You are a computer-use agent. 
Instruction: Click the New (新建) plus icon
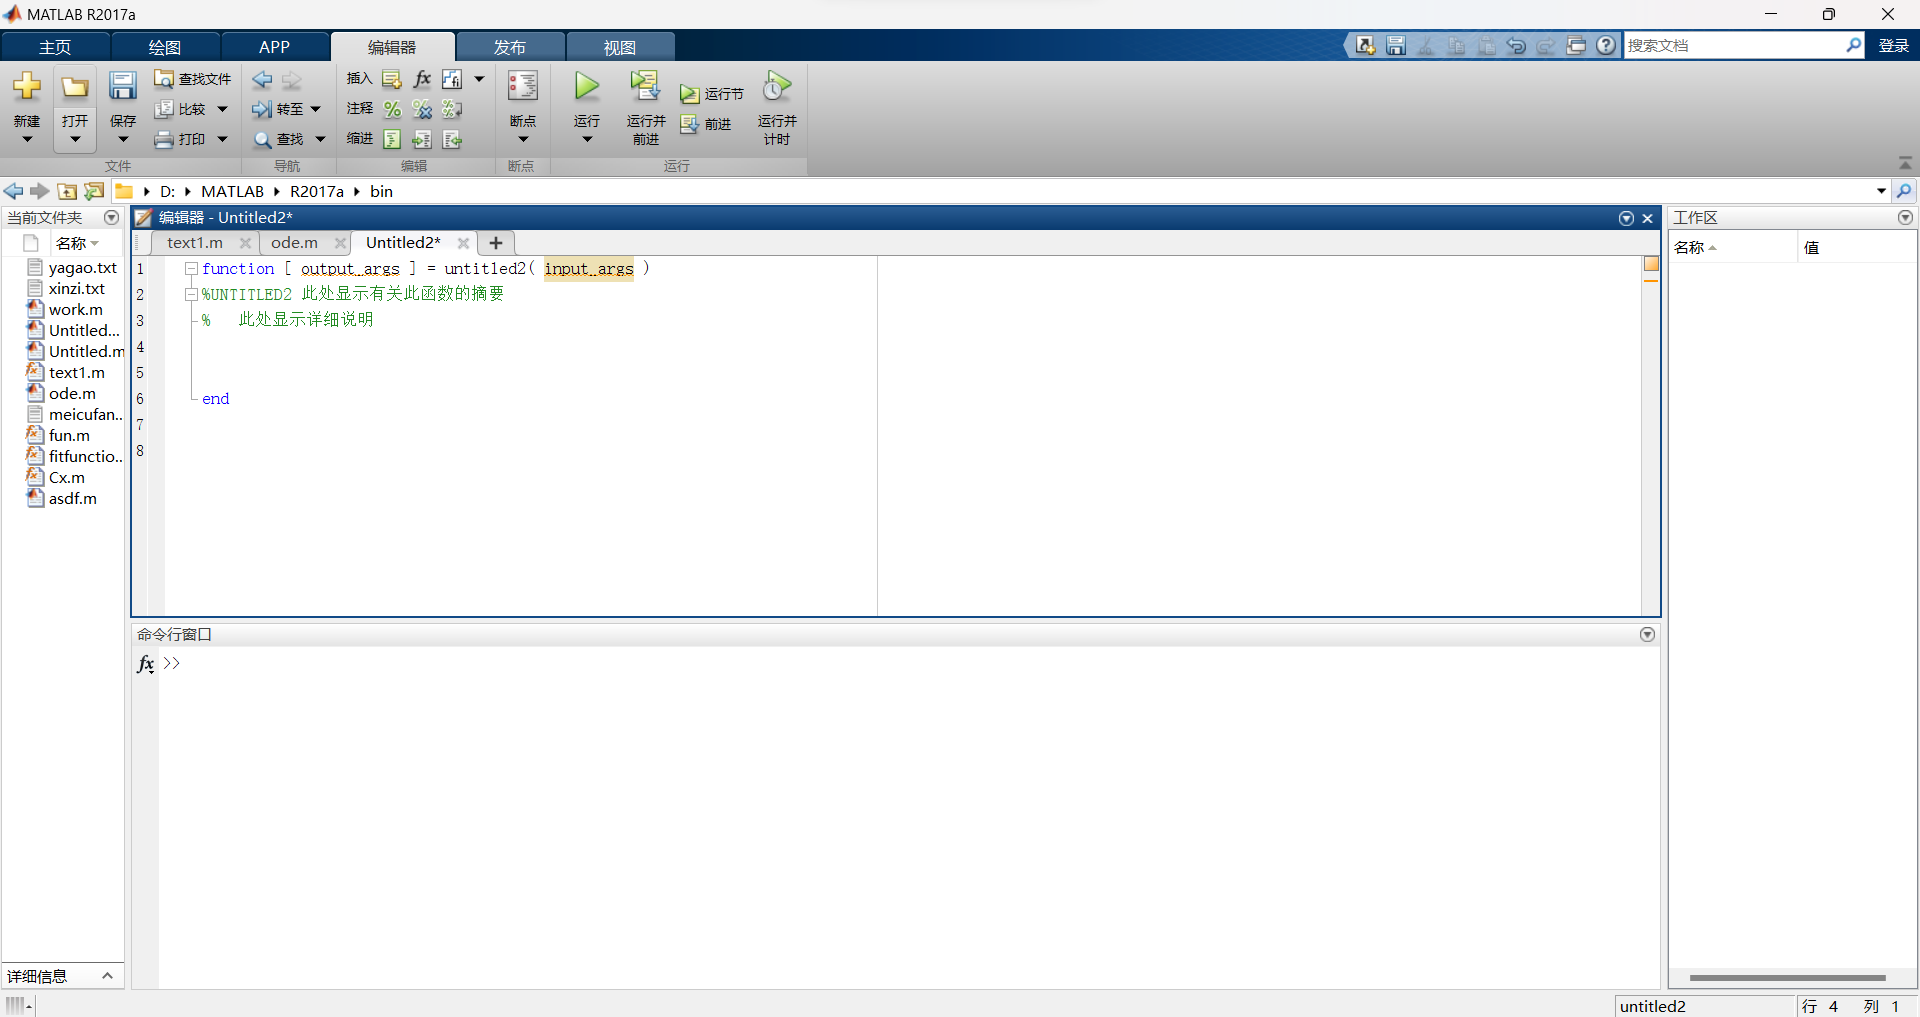(x=27, y=87)
